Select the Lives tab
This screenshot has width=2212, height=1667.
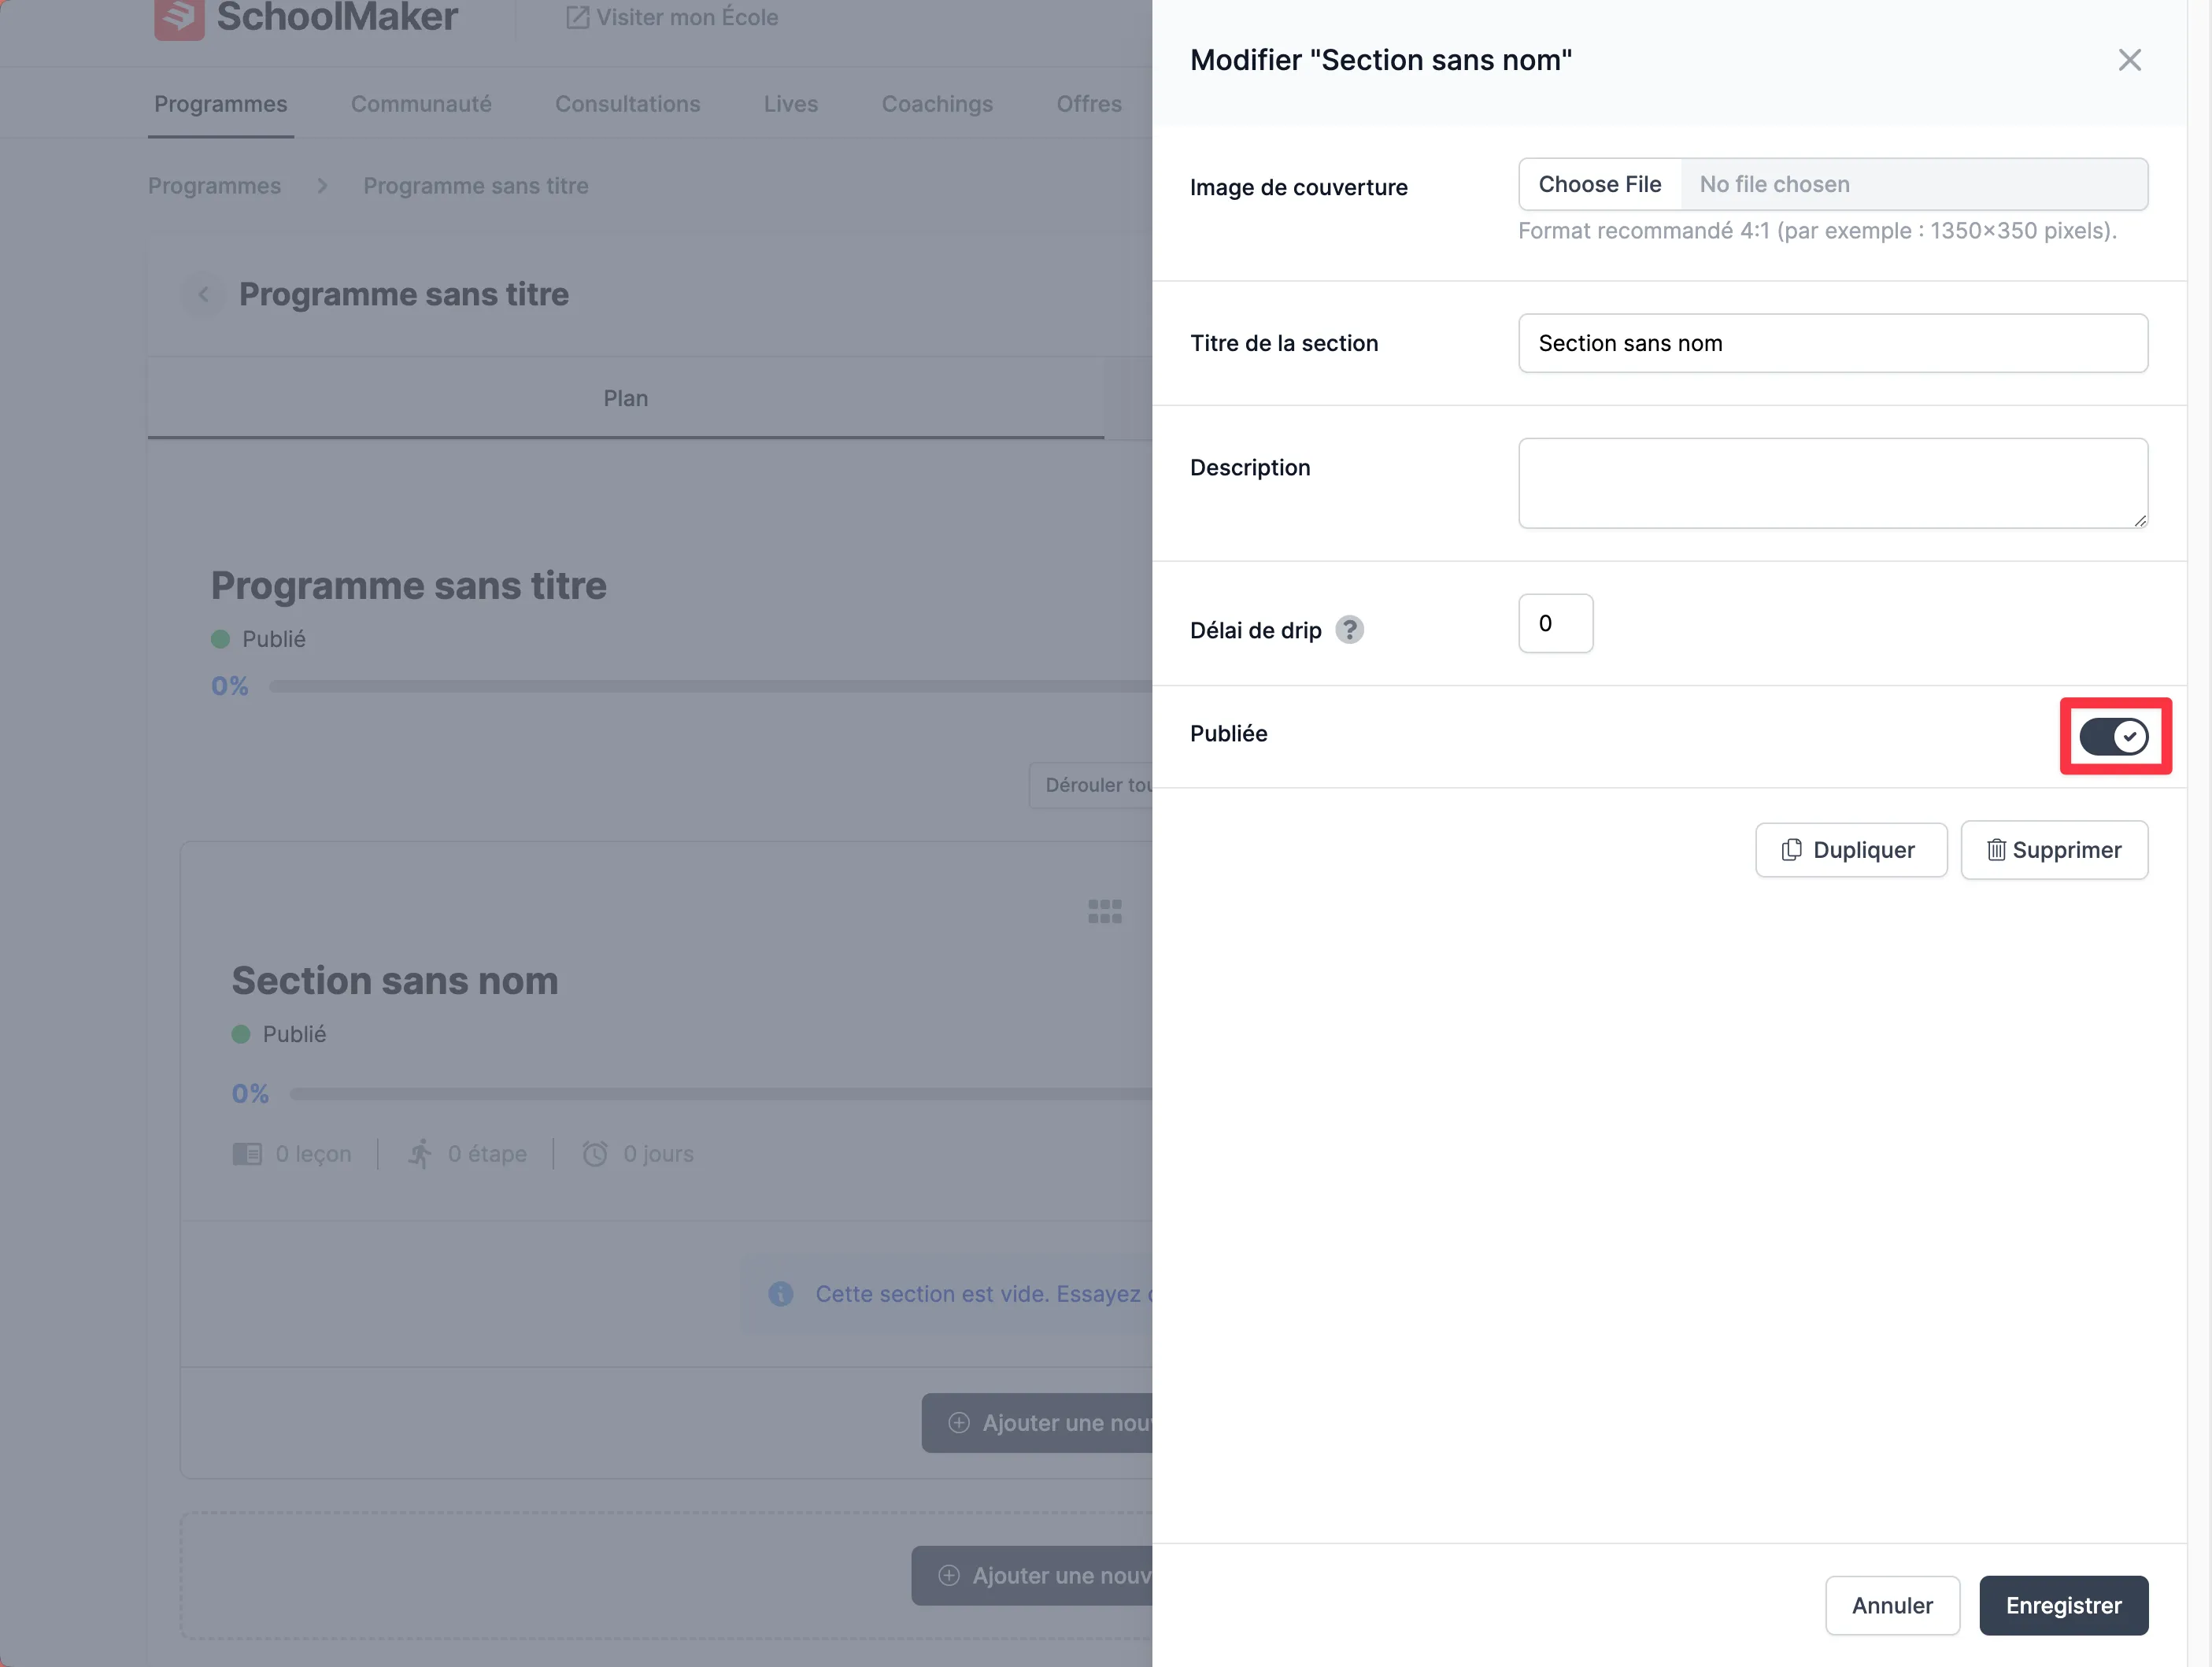[790, 104]
